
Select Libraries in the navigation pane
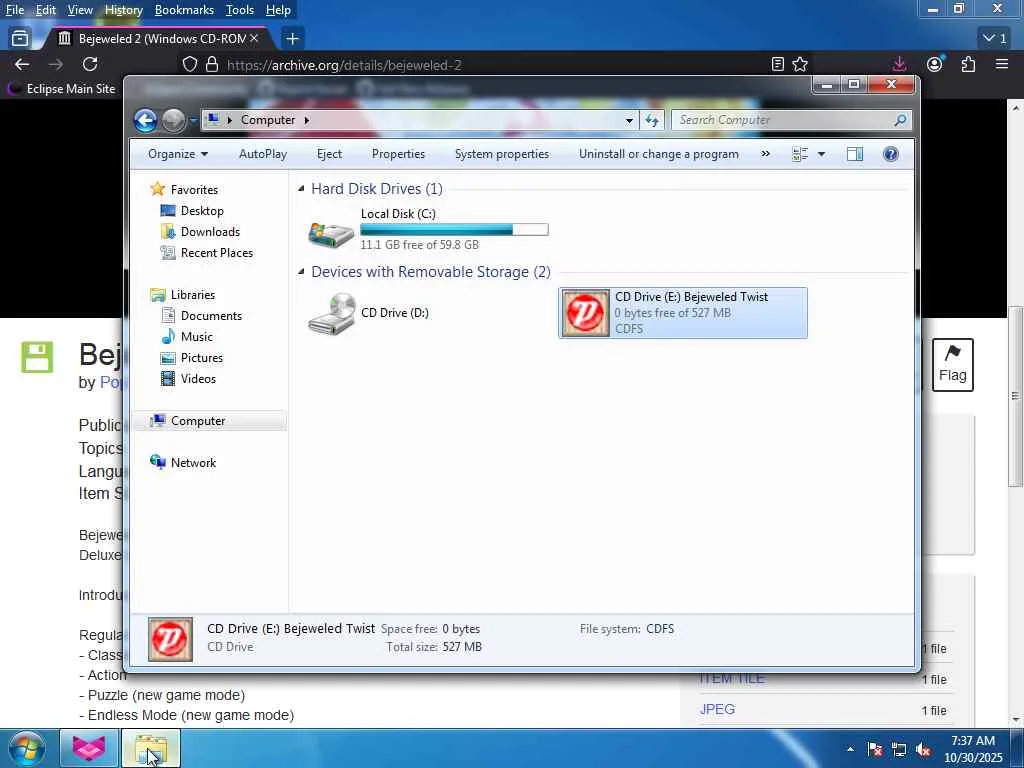tap(193, 295)
